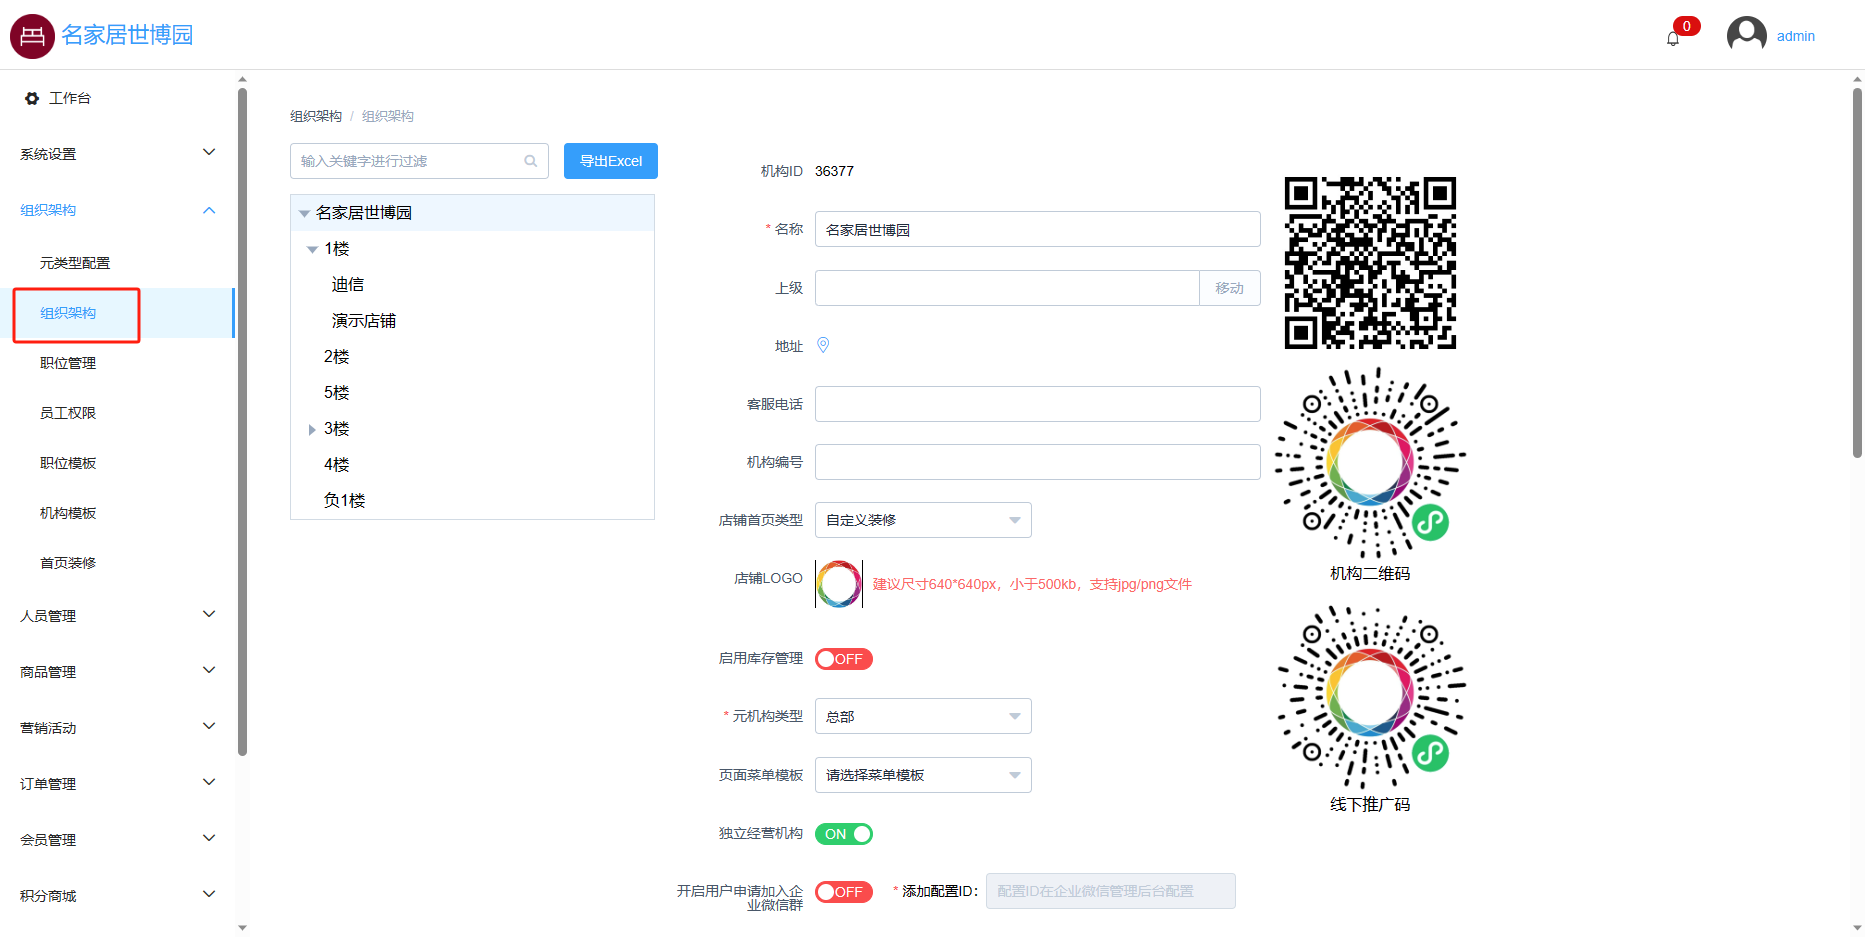Open 职位模板 submenu item
This screenshot has width=1865, height=937.
[118, 463]
